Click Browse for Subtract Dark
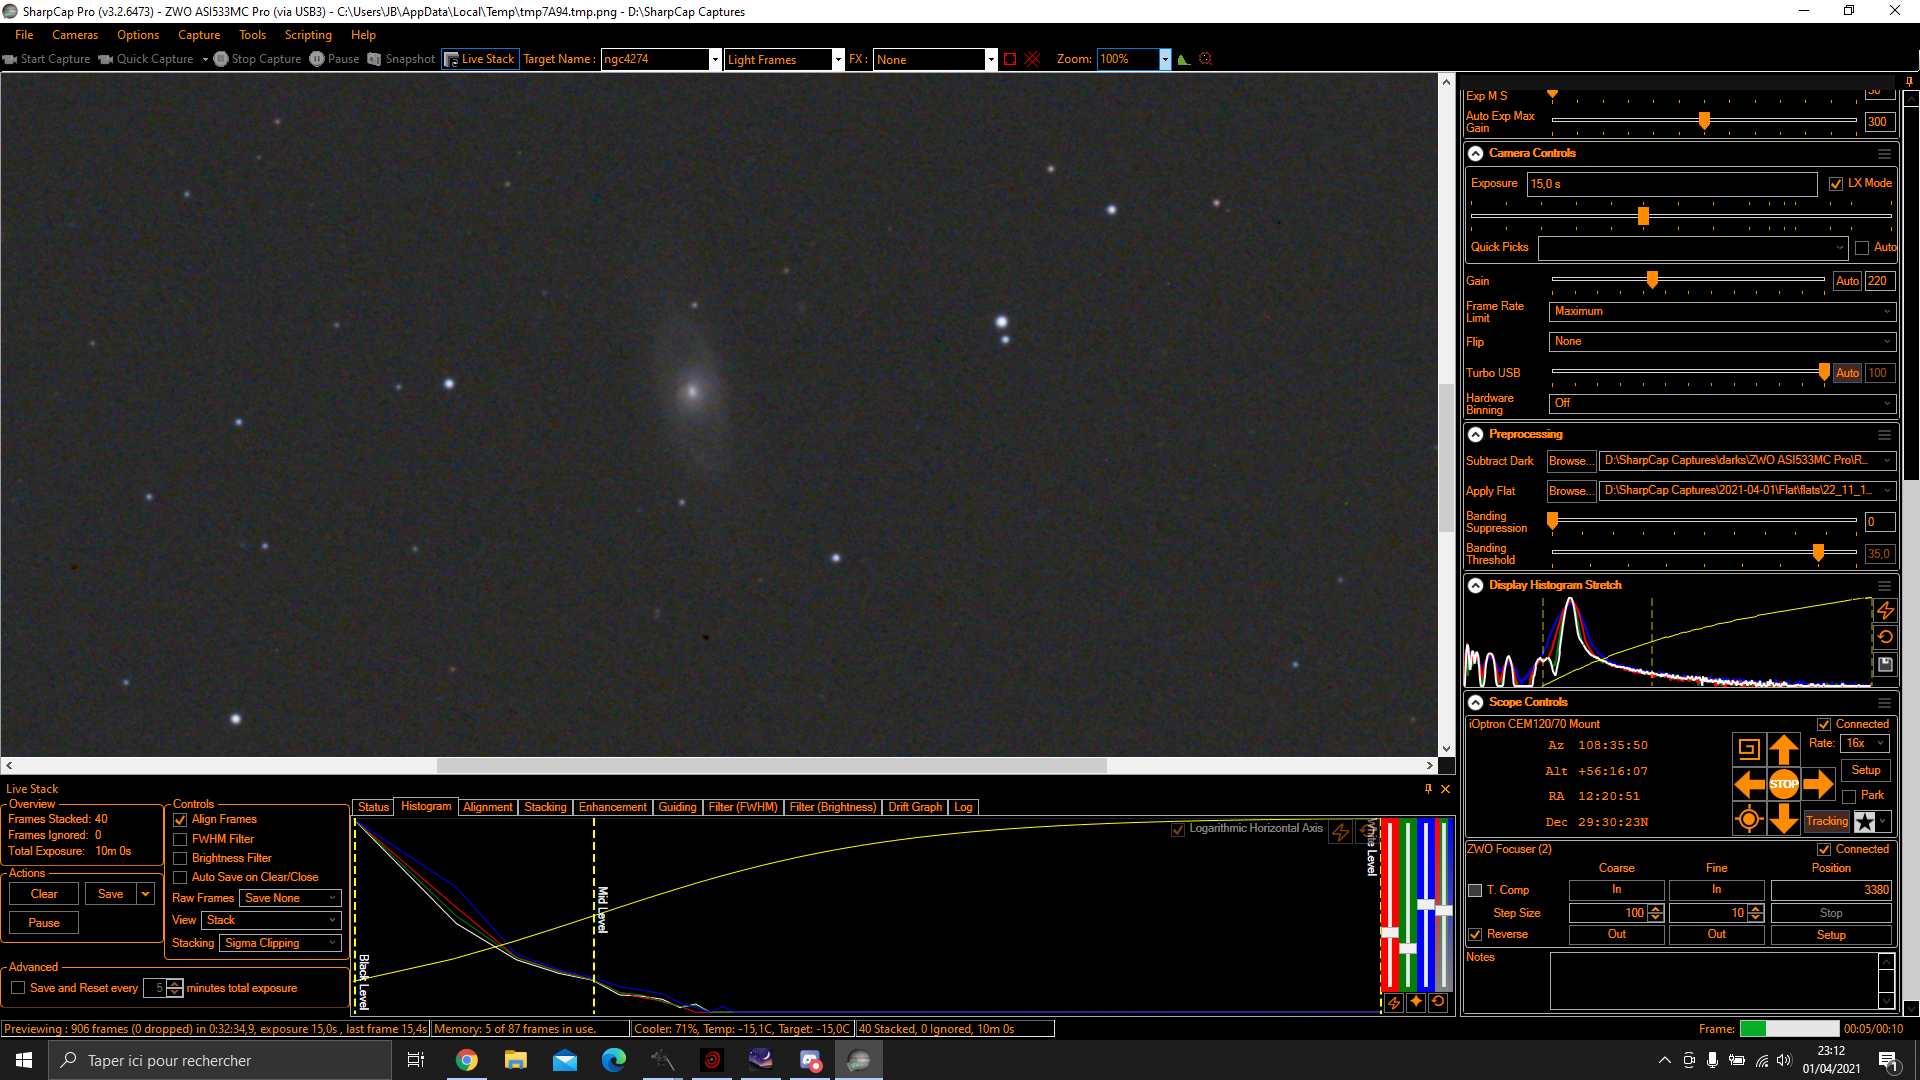Image resolution: width=1920 pixels, height=1080 pixels. pyautogui.click(x=1571, y=461)
